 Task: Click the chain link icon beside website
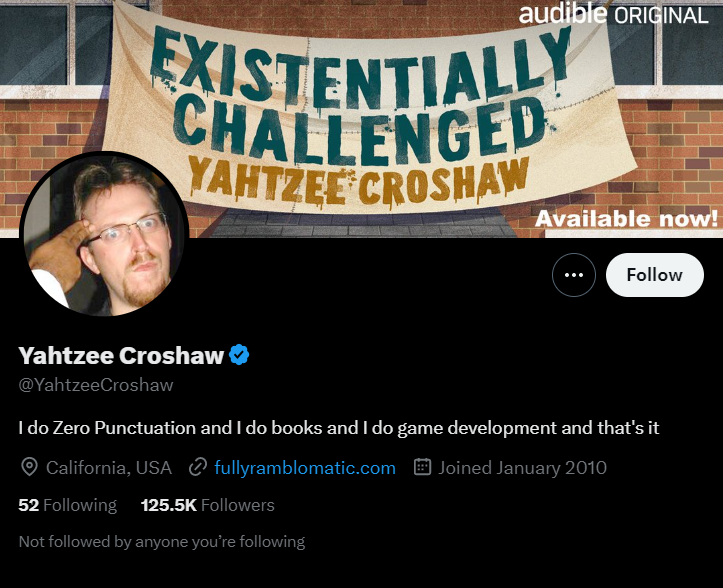(x=197, y=467)
